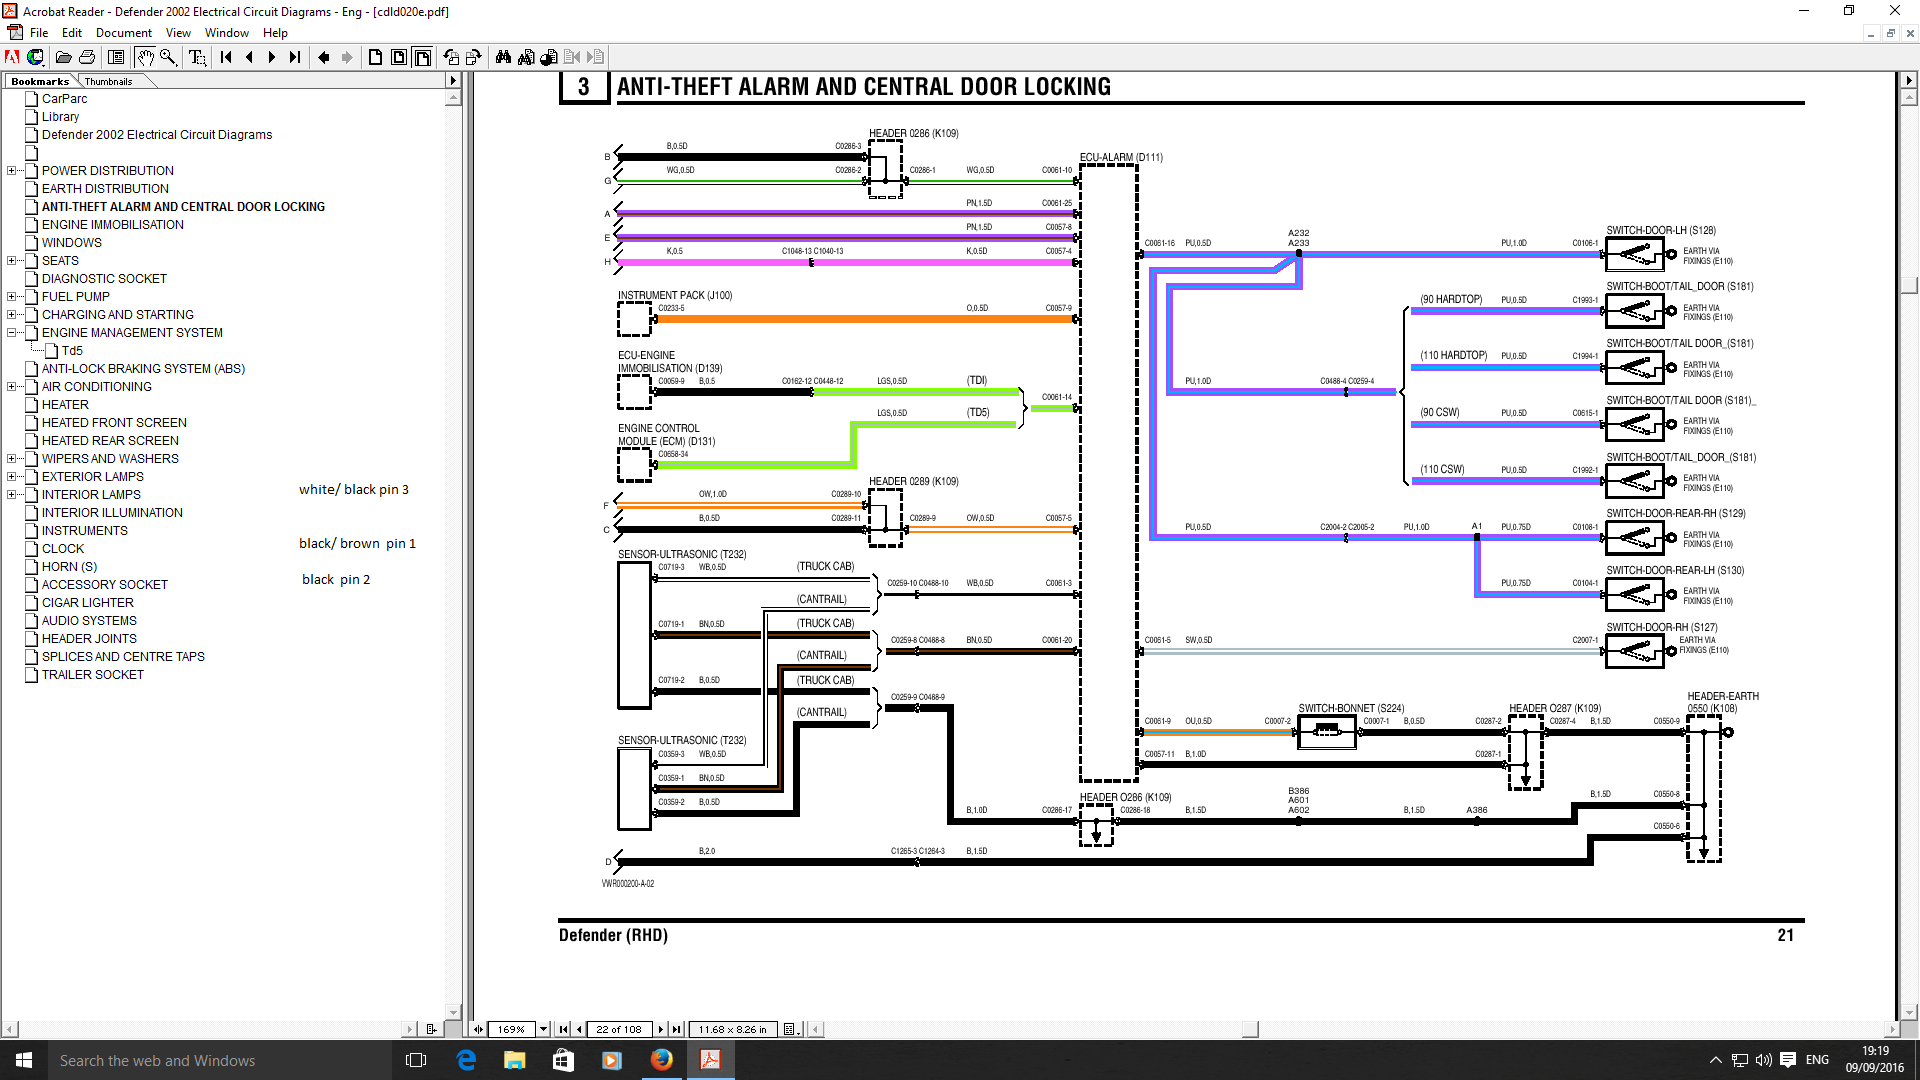Open Windows Start menu
This screenshot has height=1080, width=1920.
pyautogui.click(x=24, y=1060)
